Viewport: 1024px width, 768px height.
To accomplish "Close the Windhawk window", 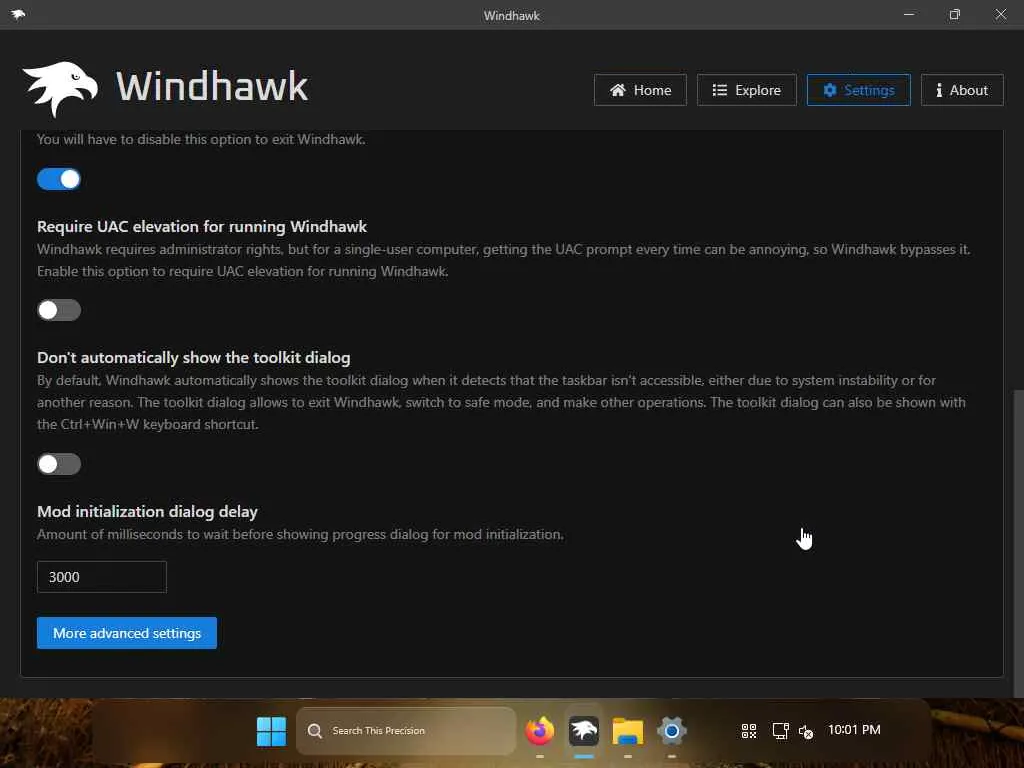I will pos(1000,14).
